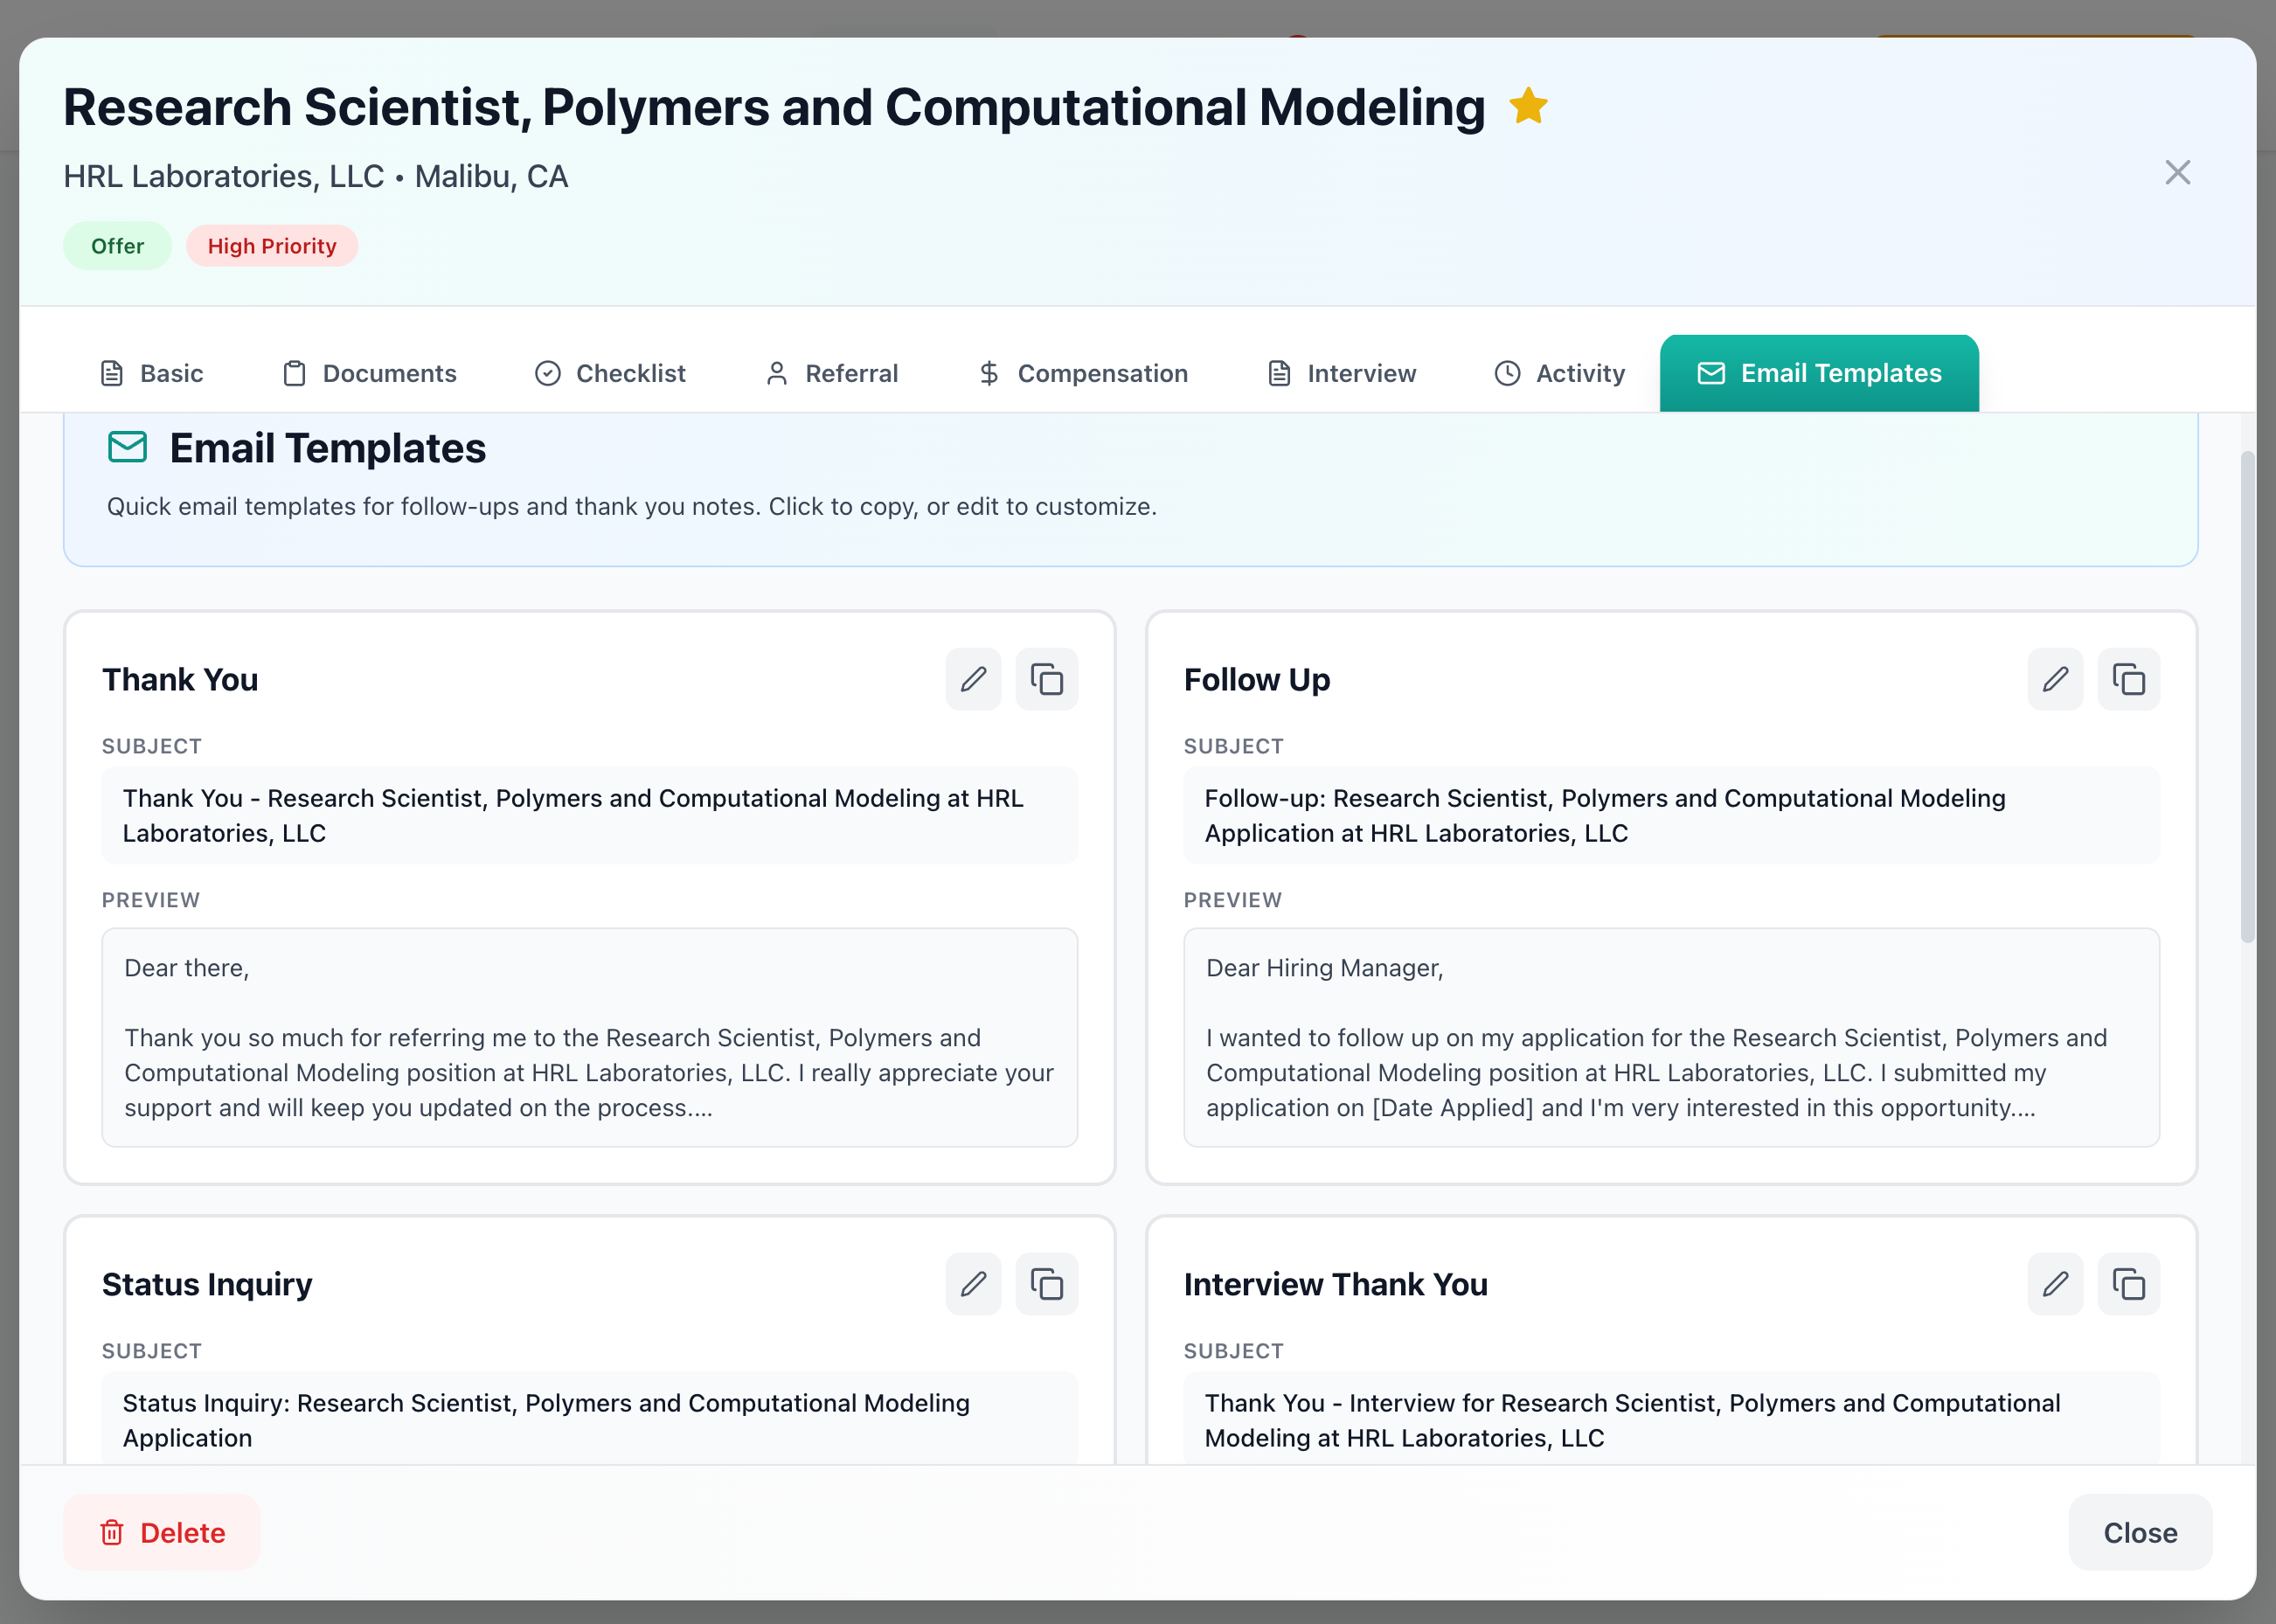Switch to the Basic tab
The height and width of the screenshot is (1624, 2276).
tap(152, 373)
